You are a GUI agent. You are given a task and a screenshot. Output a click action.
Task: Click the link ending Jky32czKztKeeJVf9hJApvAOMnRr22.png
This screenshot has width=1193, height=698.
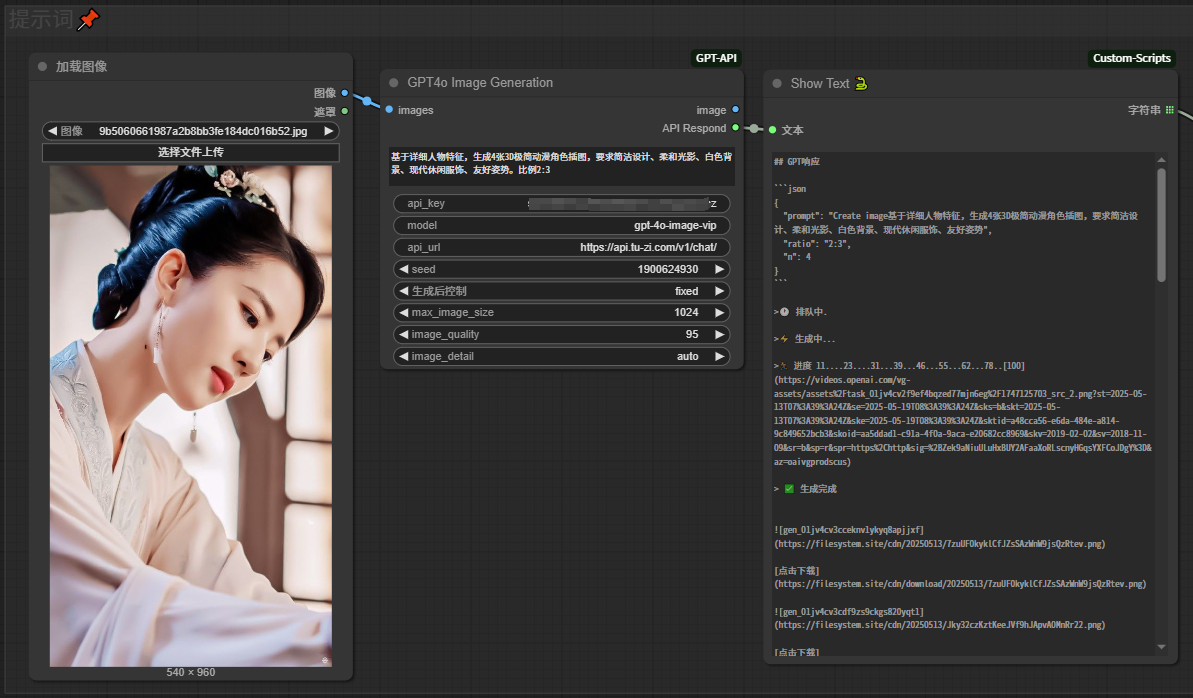pyautogui.click(x=940, y=625)
